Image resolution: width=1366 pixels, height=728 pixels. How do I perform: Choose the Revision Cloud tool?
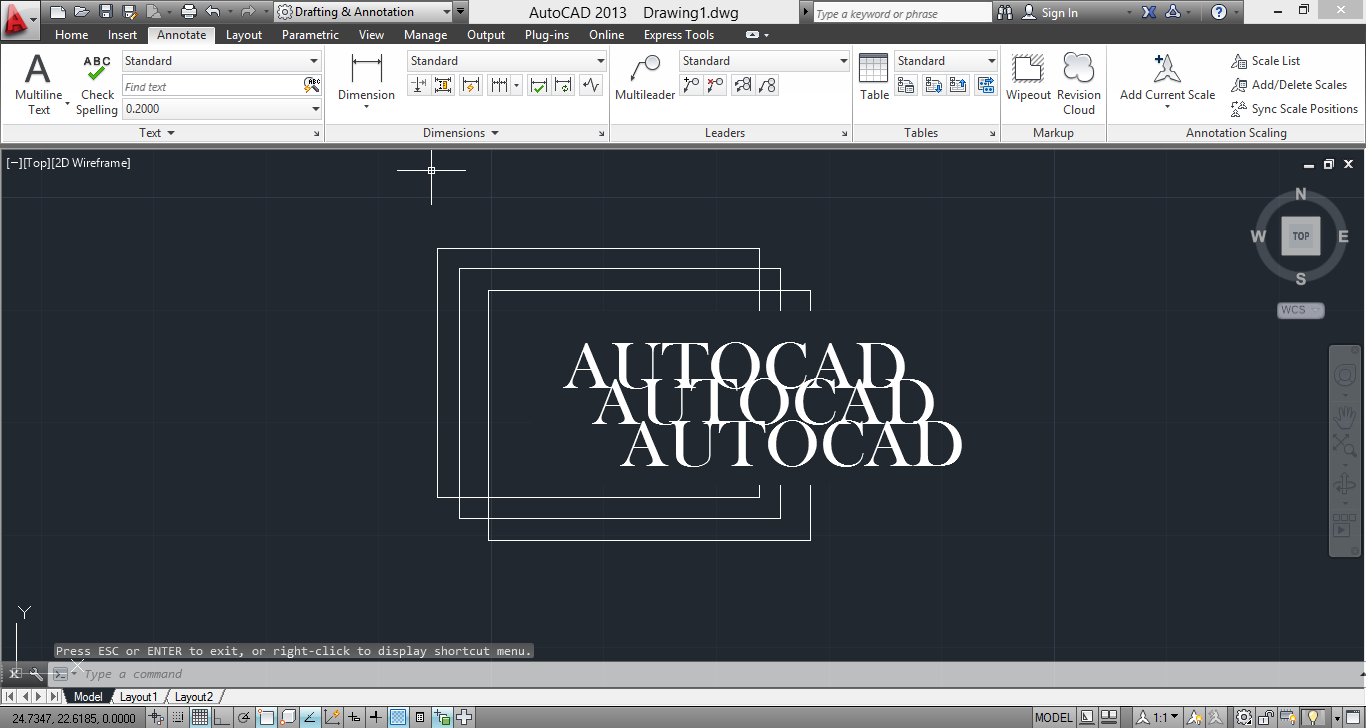(1079, 83)
